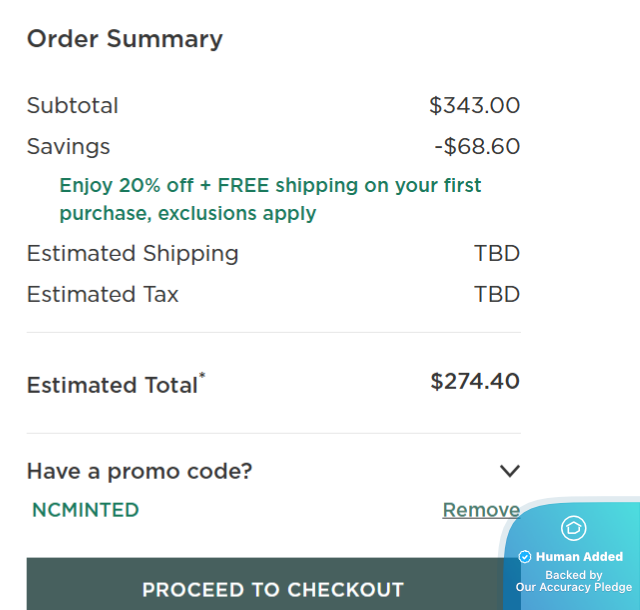The image size is (640, 610).
Task: Click the Human Added label
Action: coord(579,557)
